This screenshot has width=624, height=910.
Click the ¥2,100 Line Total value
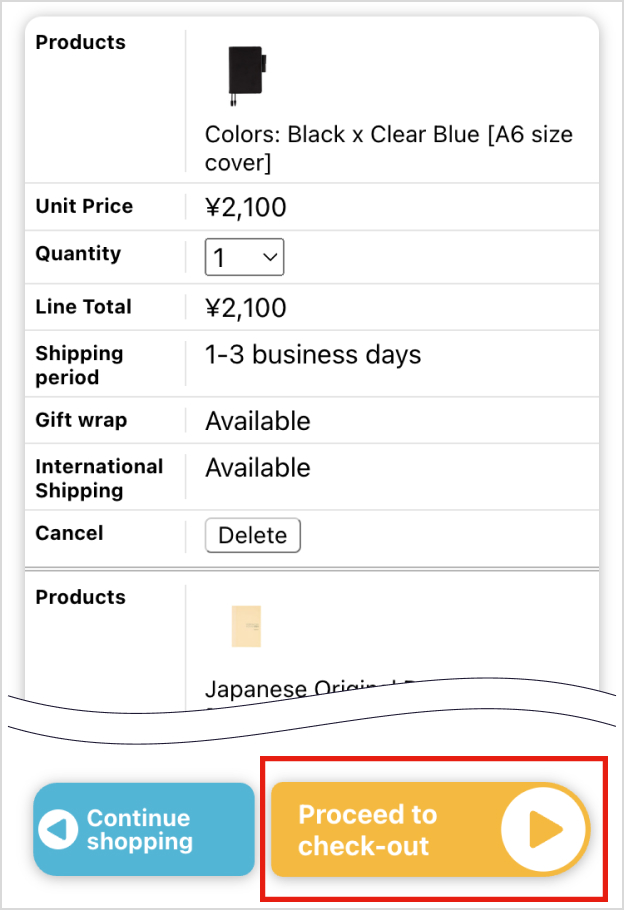tap(246, 307)
